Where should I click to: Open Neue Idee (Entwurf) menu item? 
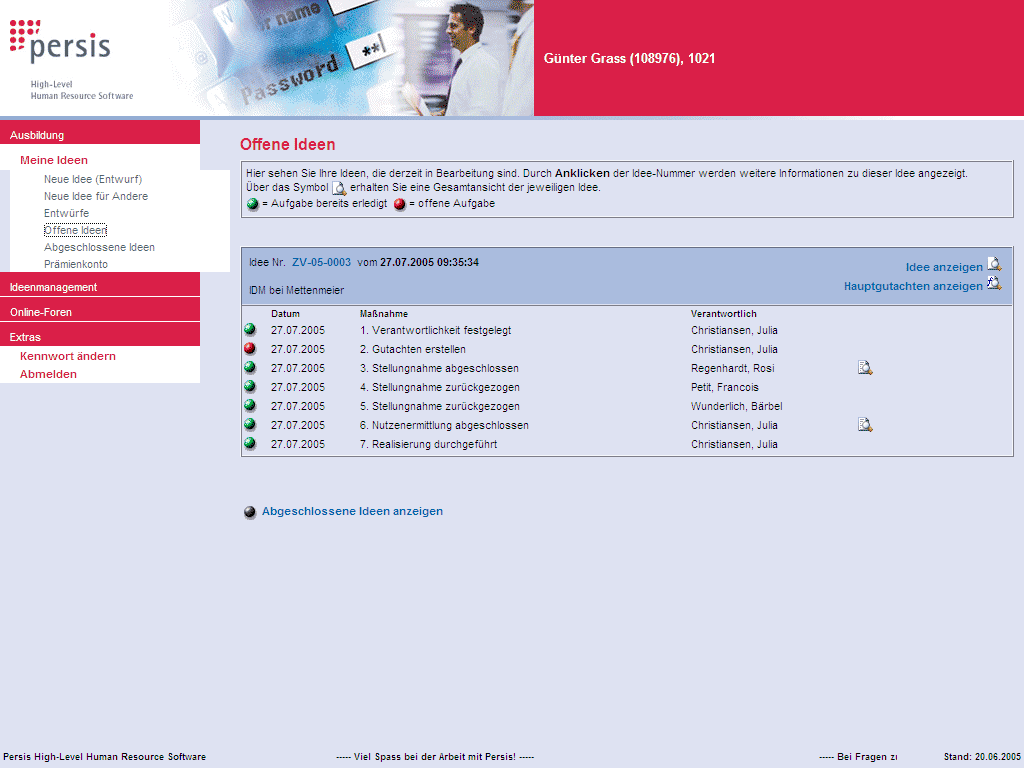(x=93, y=179)
